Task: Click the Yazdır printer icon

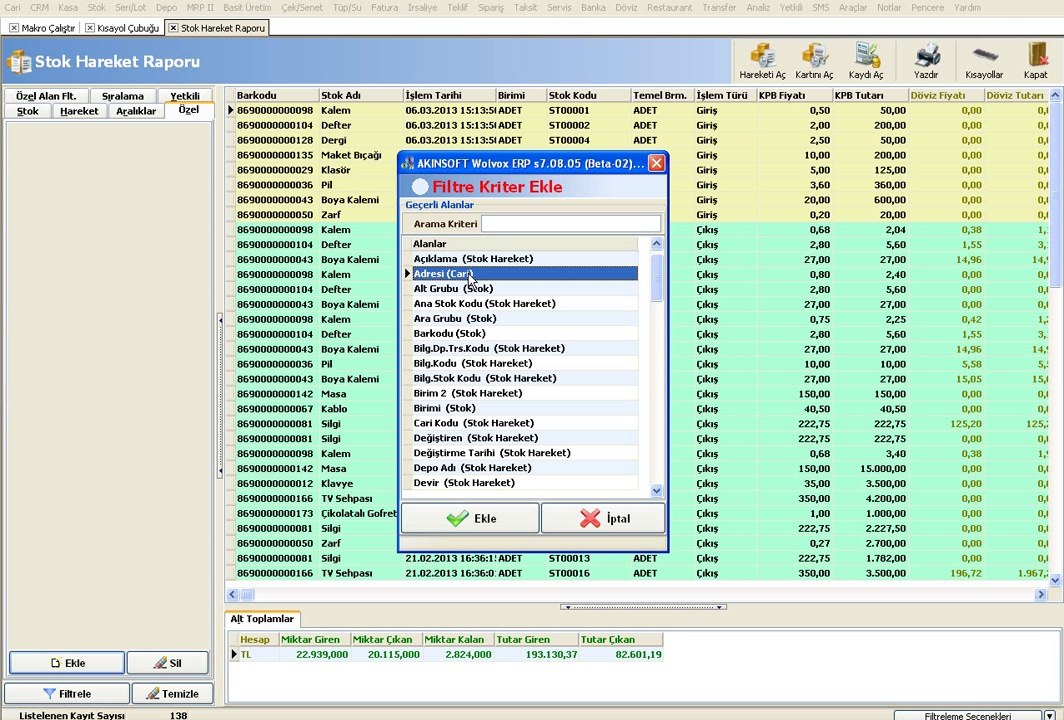Action: point(926,61)
